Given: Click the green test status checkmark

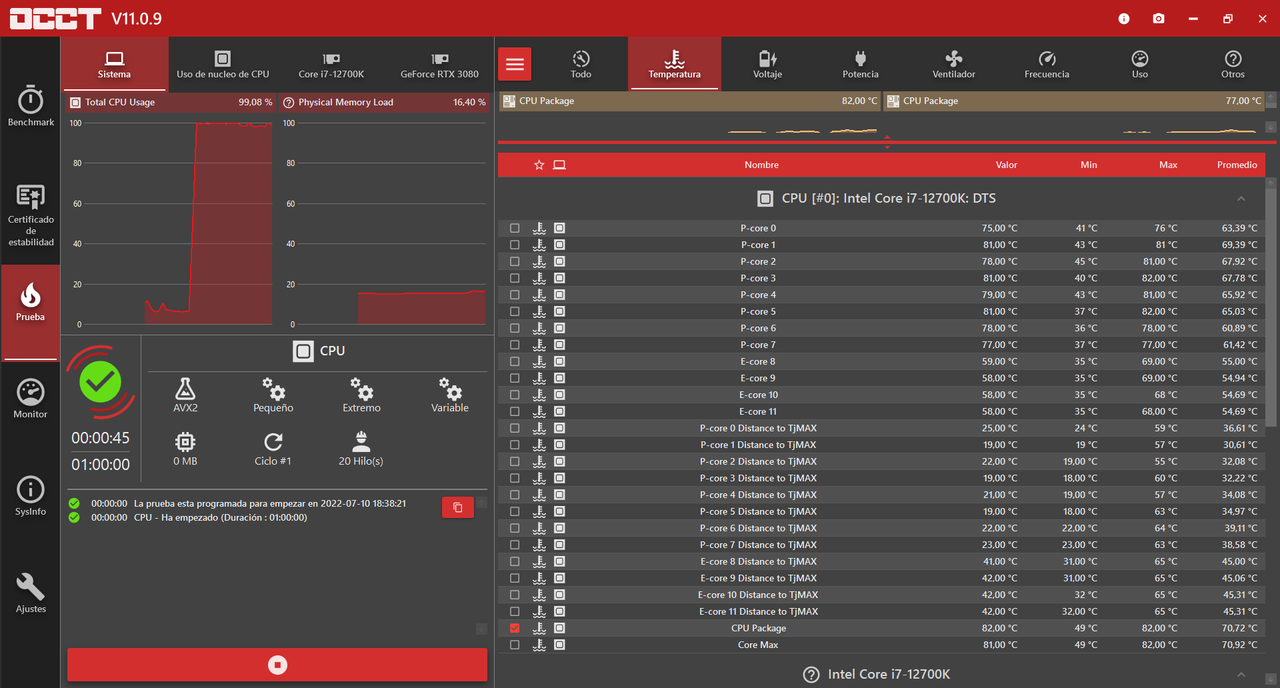Looking at the screenshot, I should tap(100, 381).
